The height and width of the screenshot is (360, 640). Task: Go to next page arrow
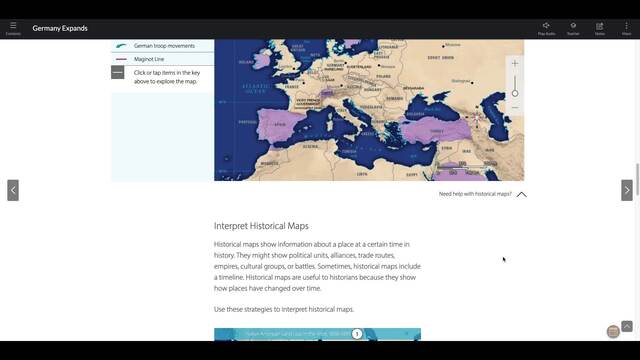tap(627, 190)
